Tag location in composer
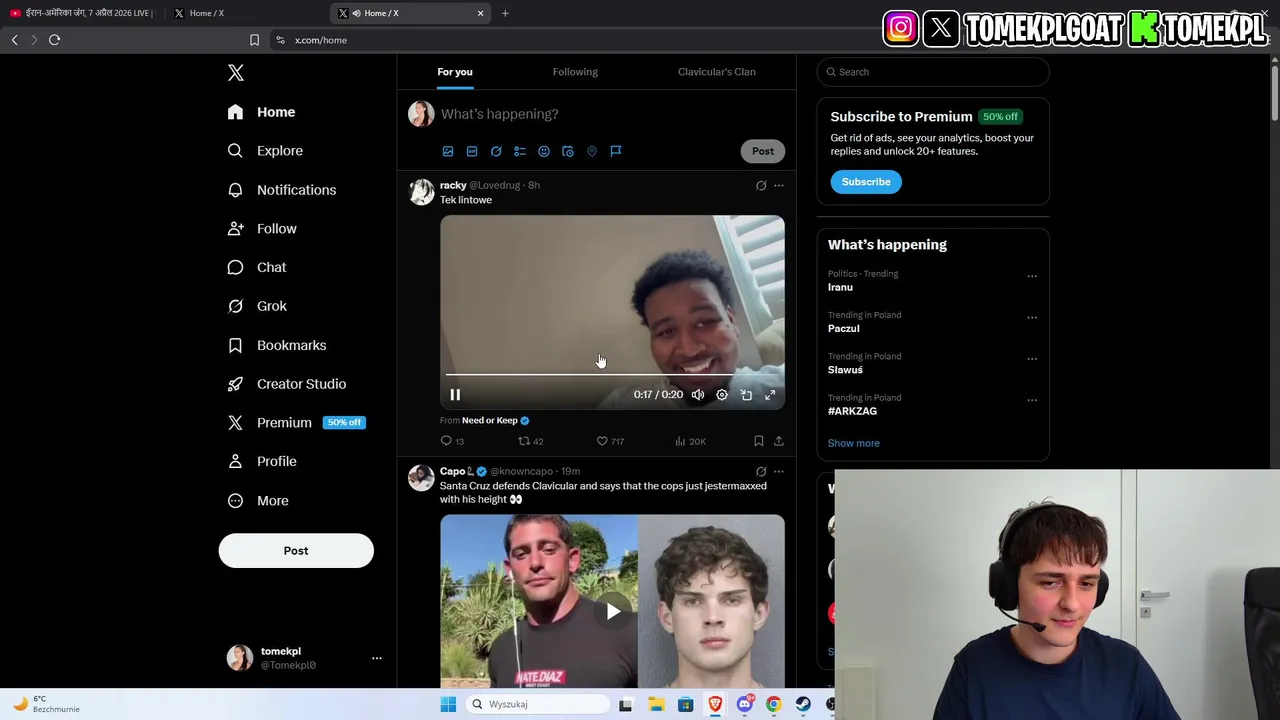Screen dimensions: 1280x720 (x=592, y=151)
